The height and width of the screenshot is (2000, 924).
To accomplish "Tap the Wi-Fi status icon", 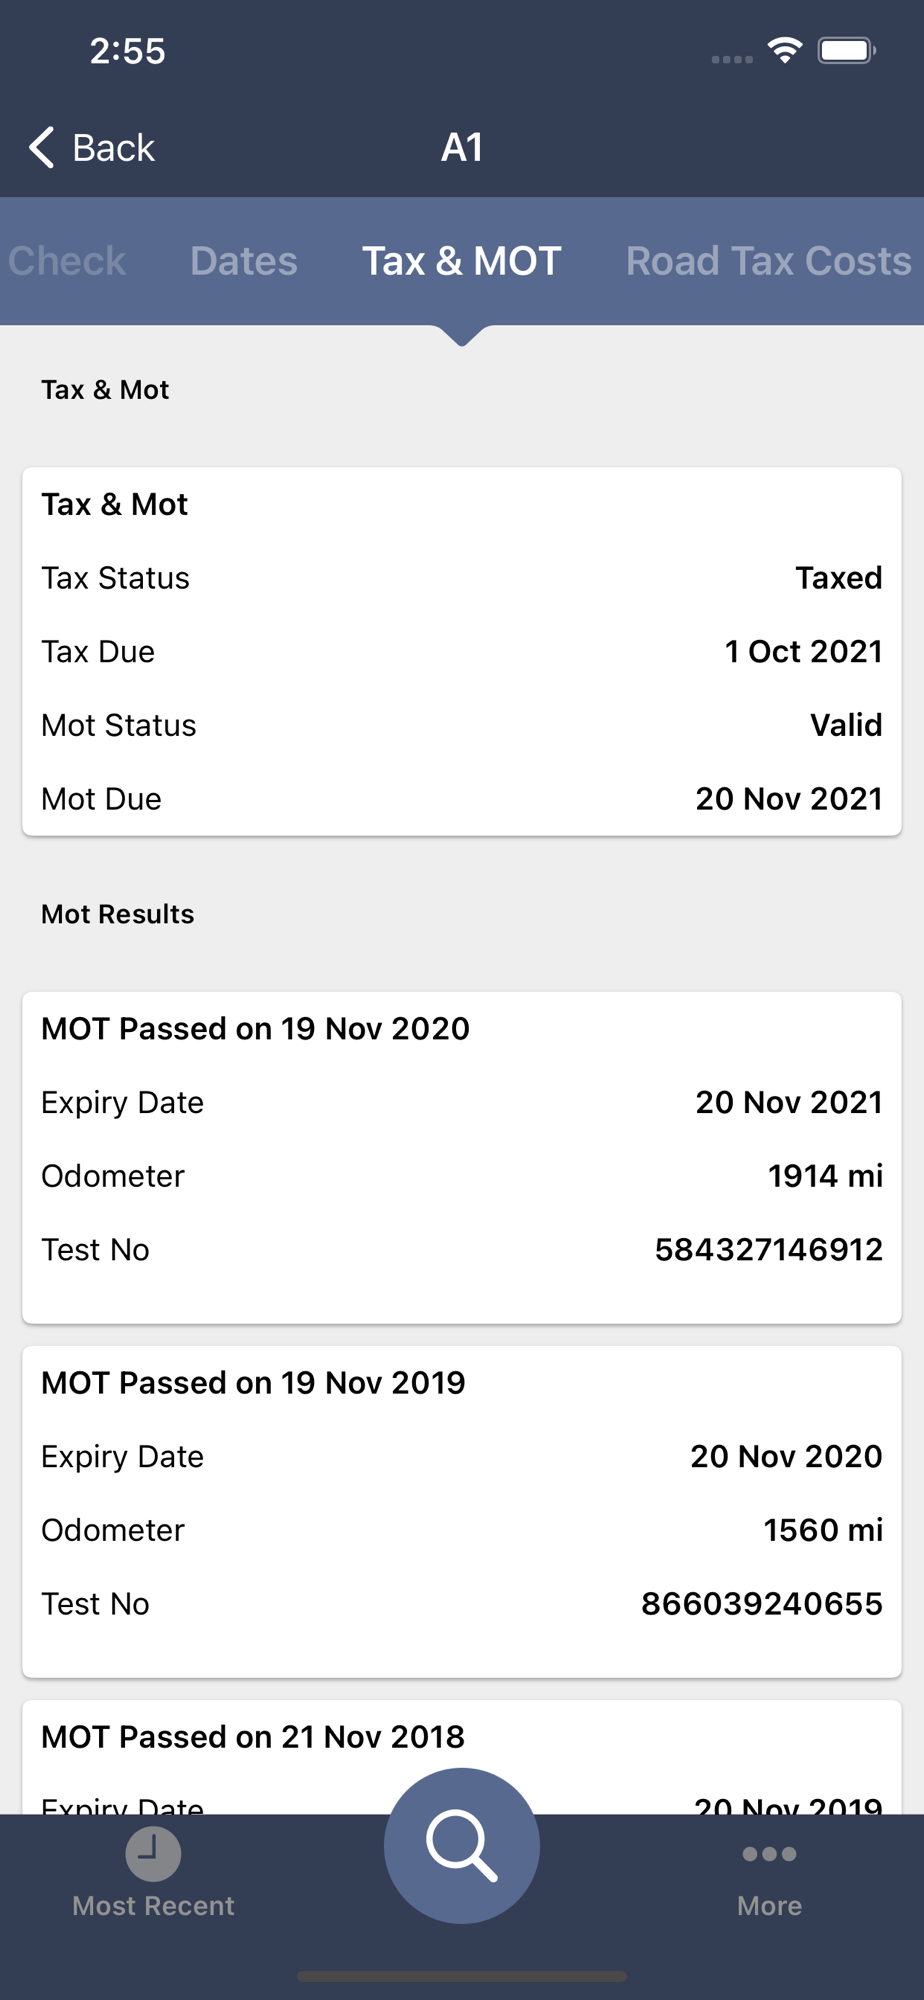I will [x=785, y=50].
